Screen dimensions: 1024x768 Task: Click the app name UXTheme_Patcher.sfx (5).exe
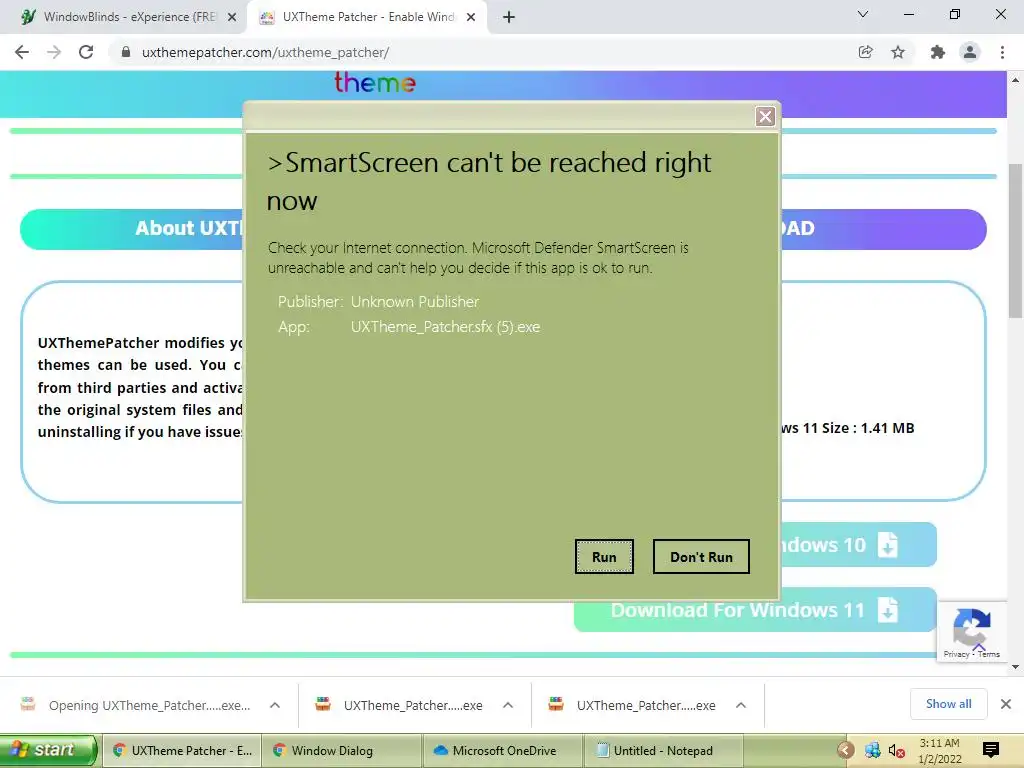(x=445, y=327)
